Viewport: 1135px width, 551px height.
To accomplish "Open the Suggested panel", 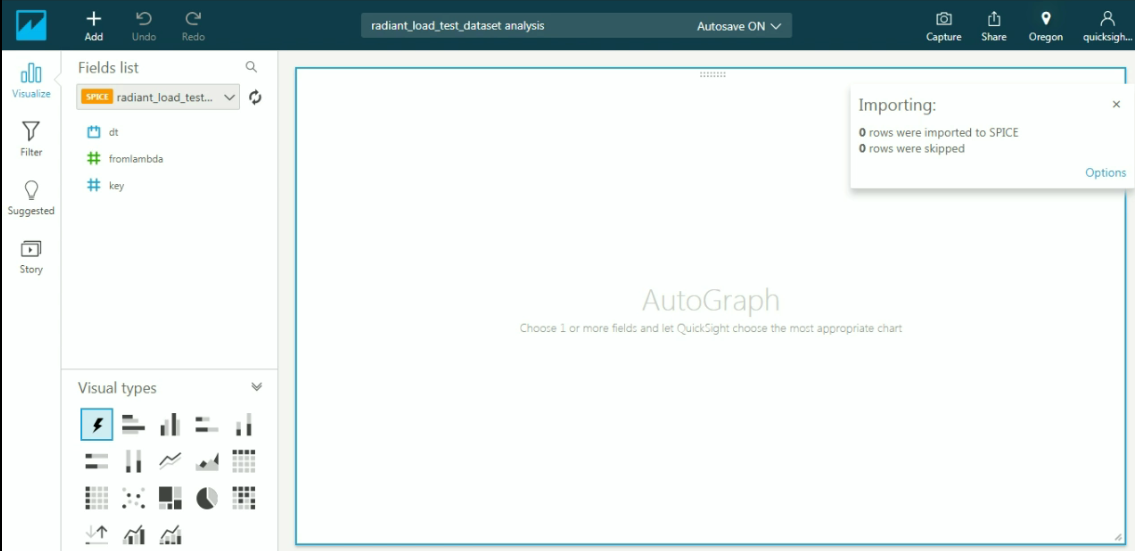I will [31, 198].
